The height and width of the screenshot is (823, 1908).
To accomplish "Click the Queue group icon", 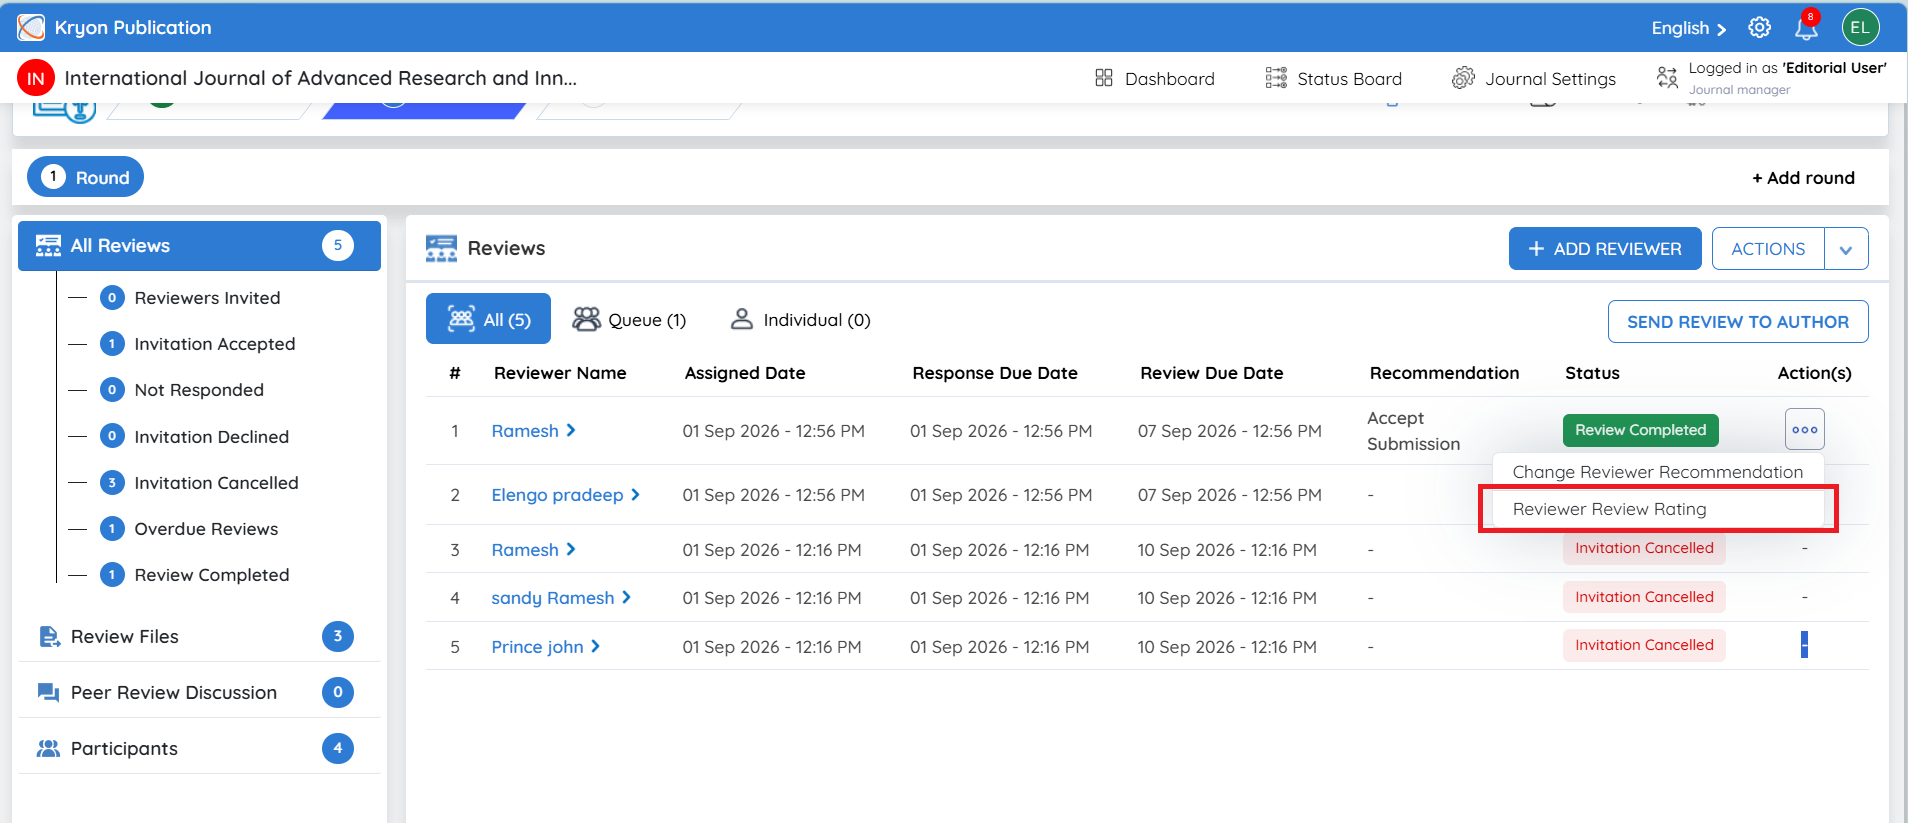I will (586, 319).
